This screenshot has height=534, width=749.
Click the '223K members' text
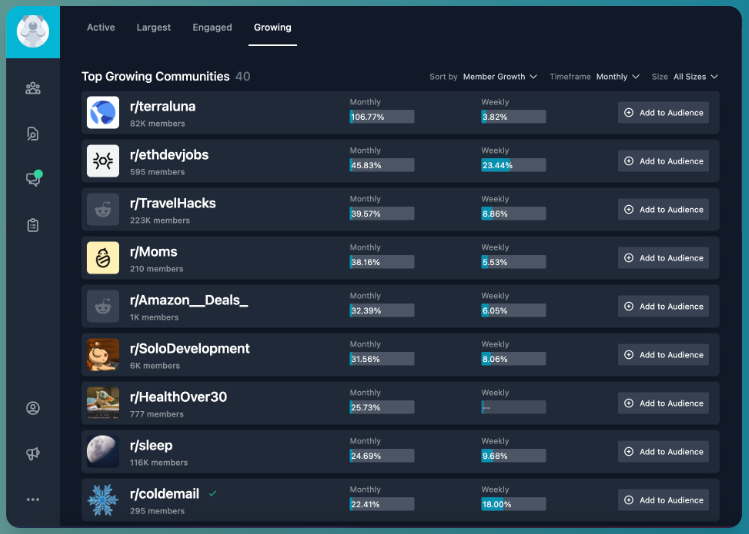pyautogui.click(x=160, y=220)
